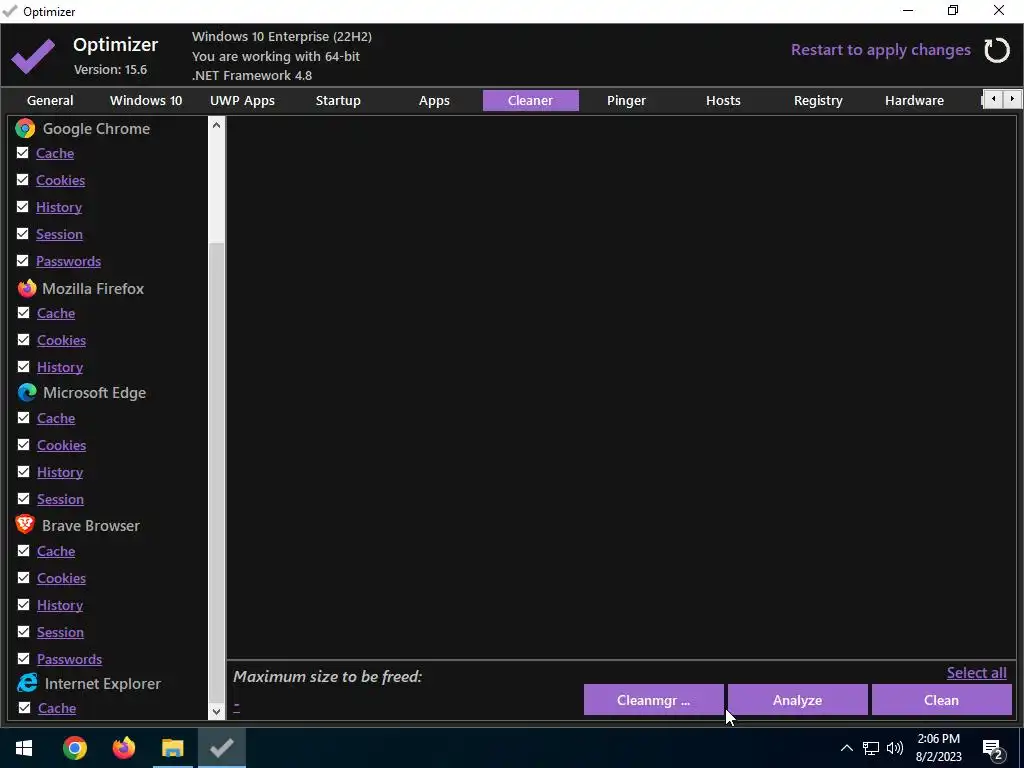The width and height of the screenshot is (1024, 768).
Task: Toggle Brave Browser Passwords checkbox
Action: tap(24, 658)
